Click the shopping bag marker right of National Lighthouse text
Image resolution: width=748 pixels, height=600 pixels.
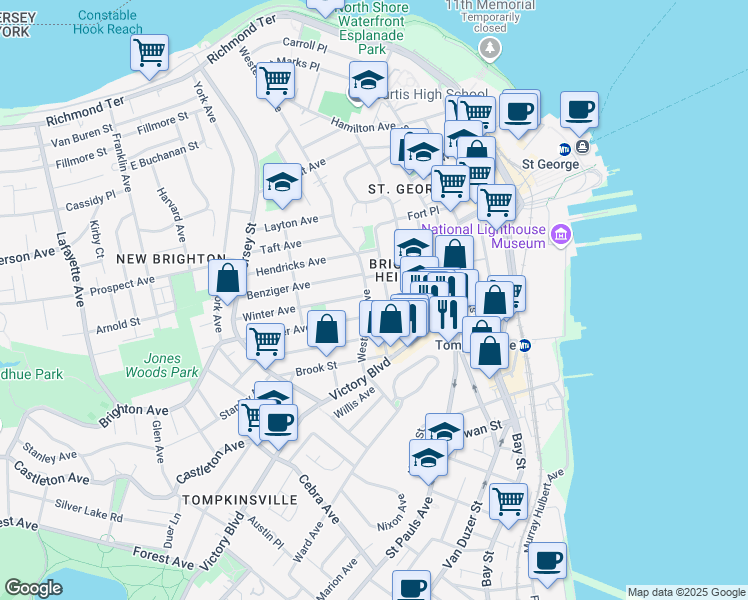pos(455,254)
